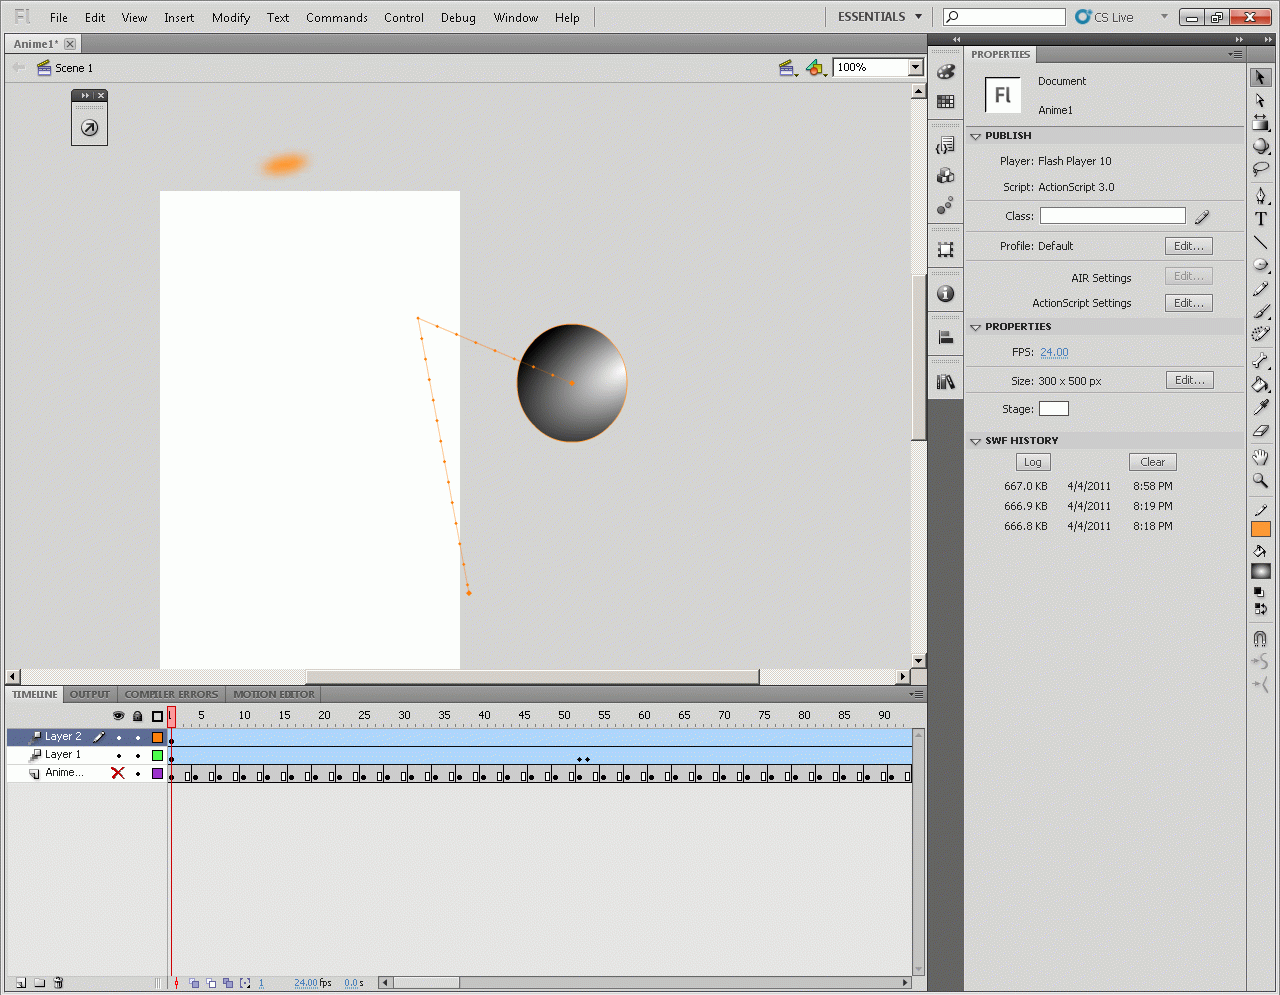Screen dimensions: 1280x995
Task: Click Edit button for Profile
Action: click(x=1189, y=246)
